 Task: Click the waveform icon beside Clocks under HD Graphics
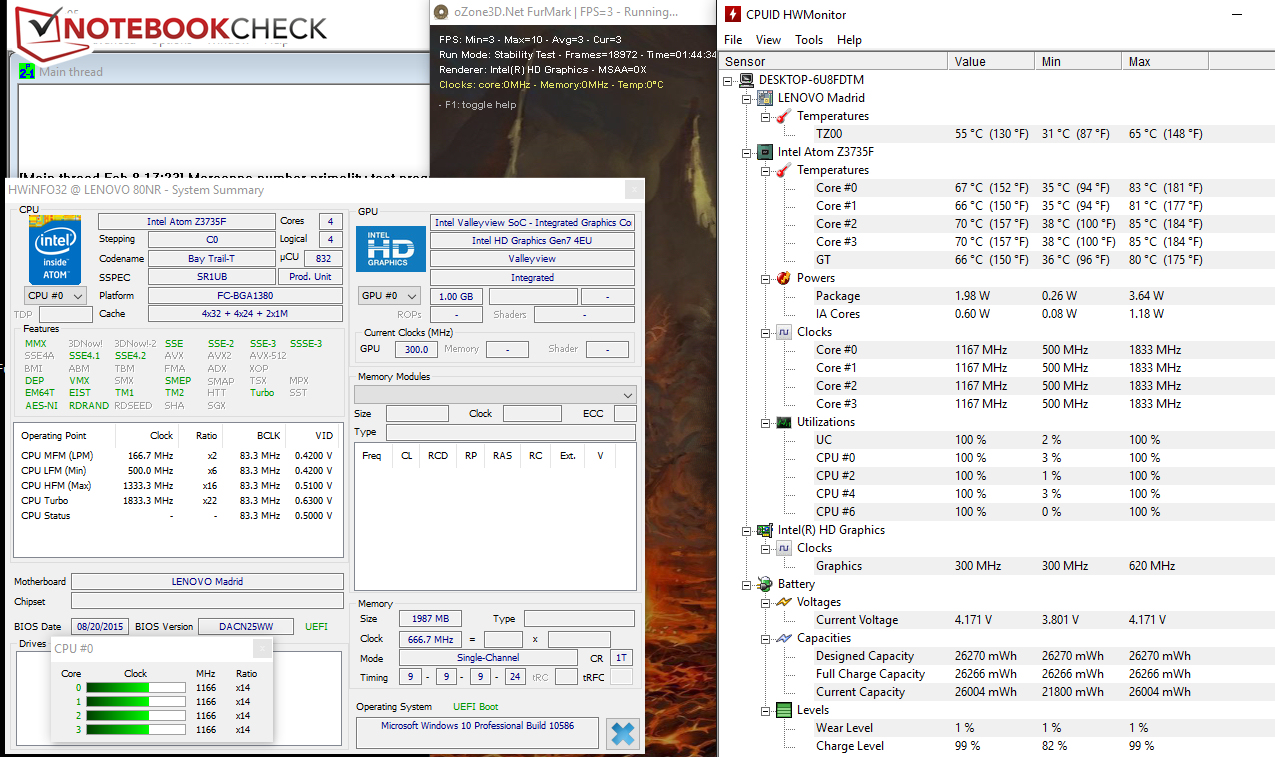(785, 548)
